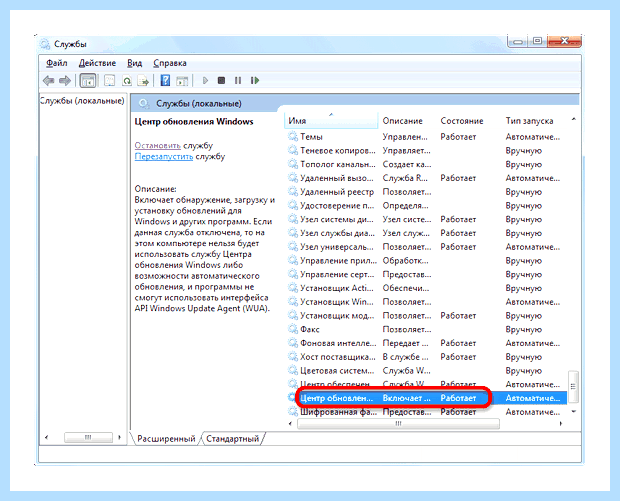The height and width of the screenshot is (501, 620).
Task: Toggle the action pane toolbar icon
Action: pos(182,81)
